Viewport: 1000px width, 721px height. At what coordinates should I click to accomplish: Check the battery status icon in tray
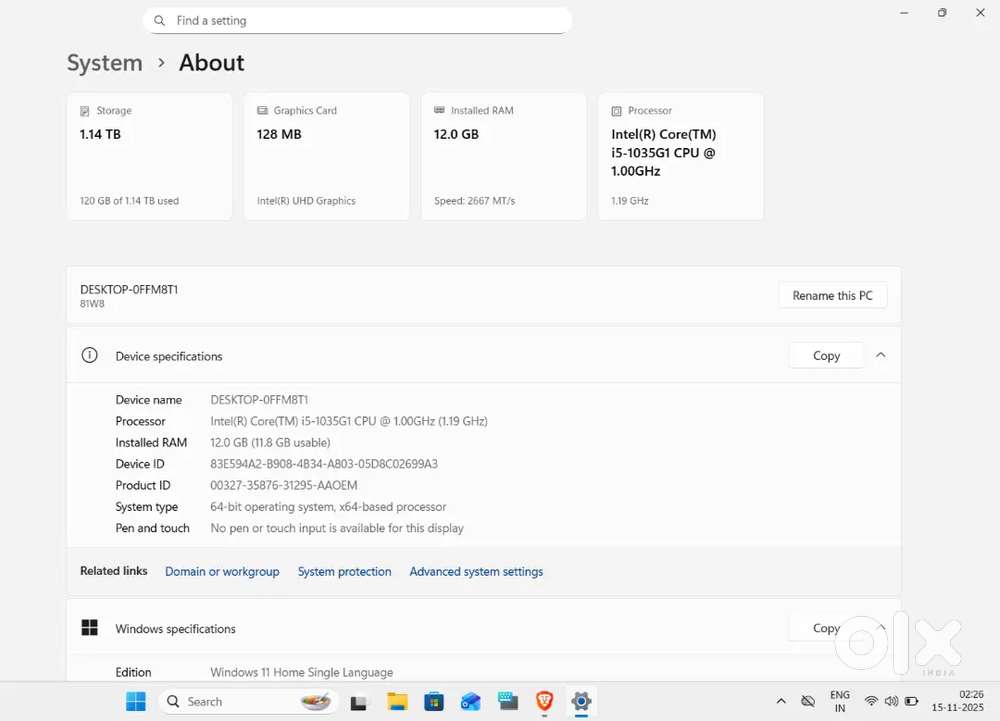click(x=910, y=701)
